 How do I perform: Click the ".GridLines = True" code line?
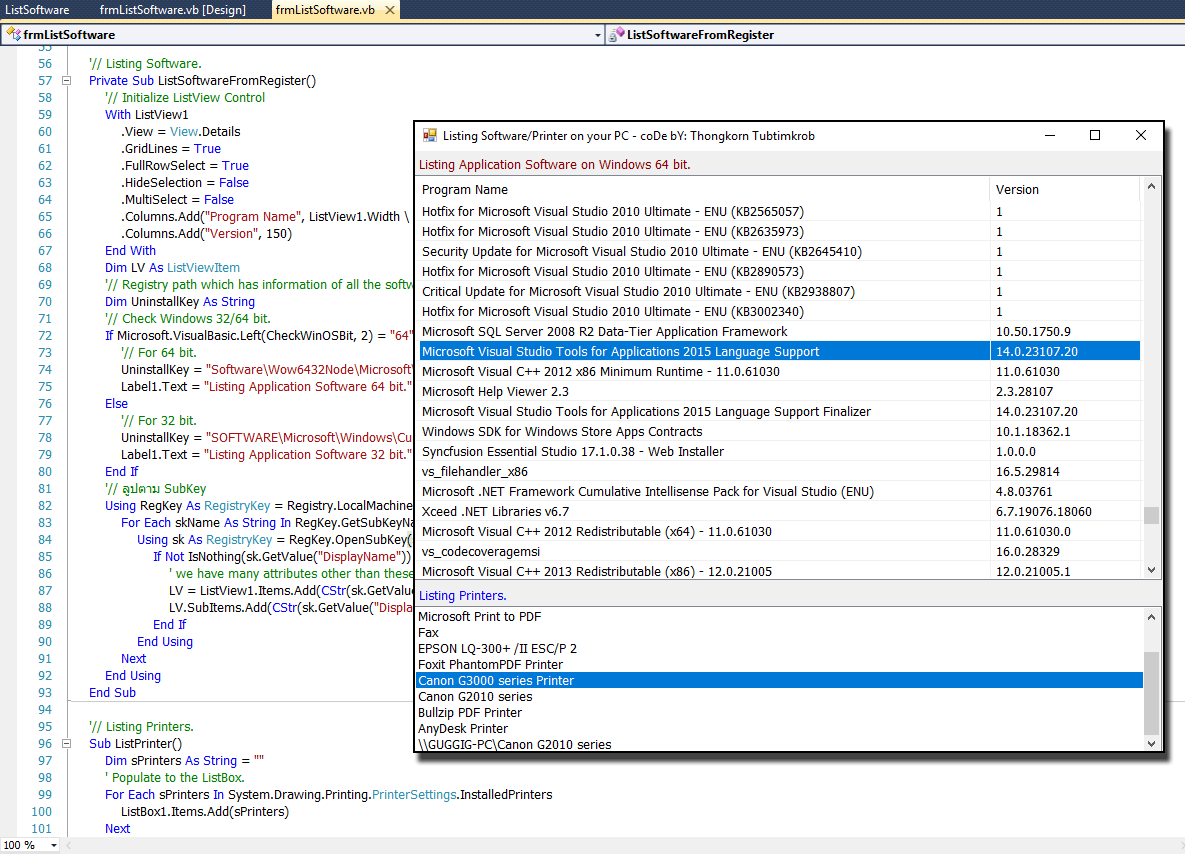tap(171, 149)
